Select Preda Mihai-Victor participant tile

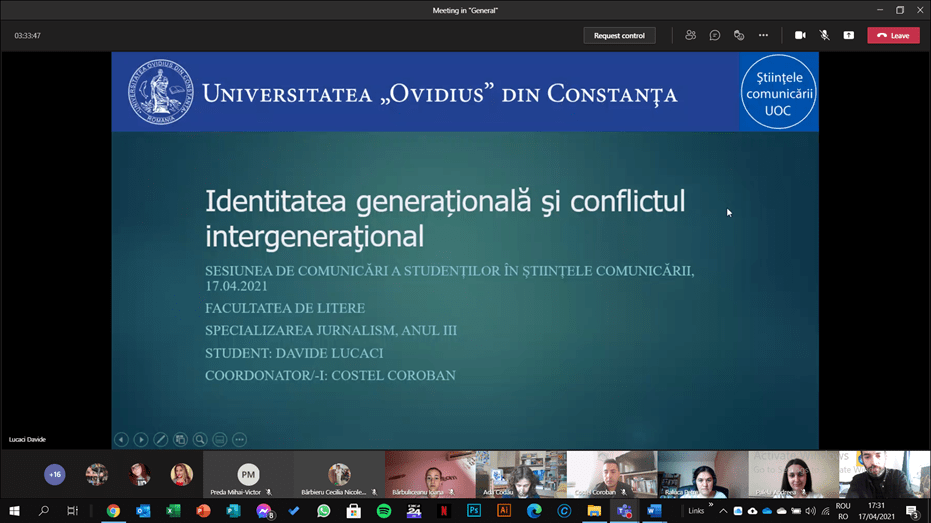[248, 475]
